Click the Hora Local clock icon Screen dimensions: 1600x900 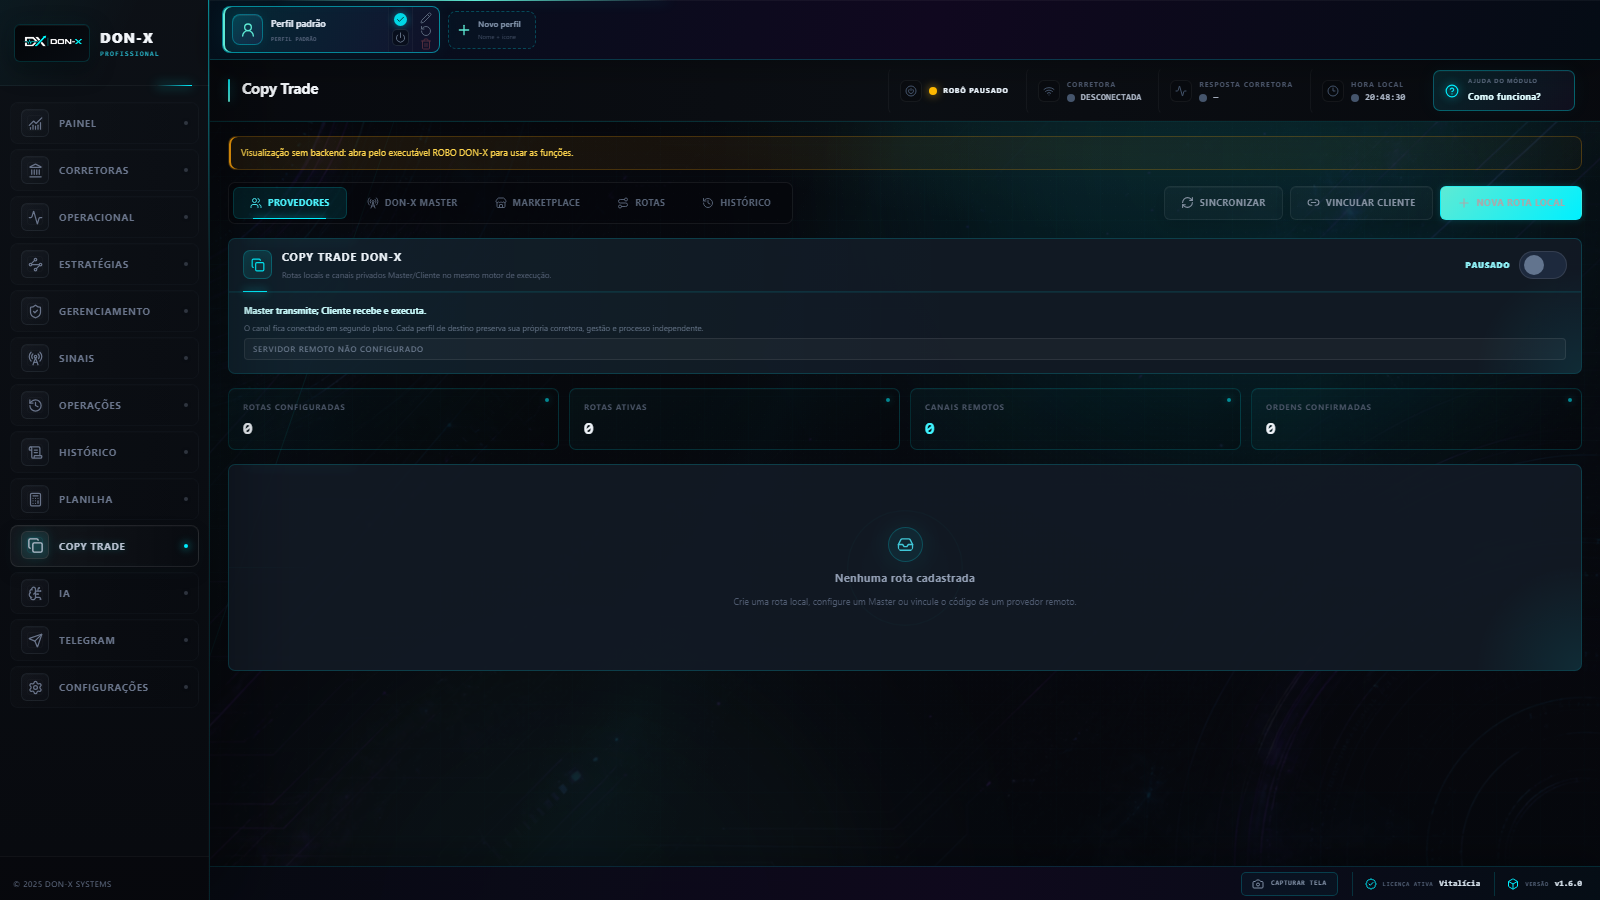[1333, 91]
